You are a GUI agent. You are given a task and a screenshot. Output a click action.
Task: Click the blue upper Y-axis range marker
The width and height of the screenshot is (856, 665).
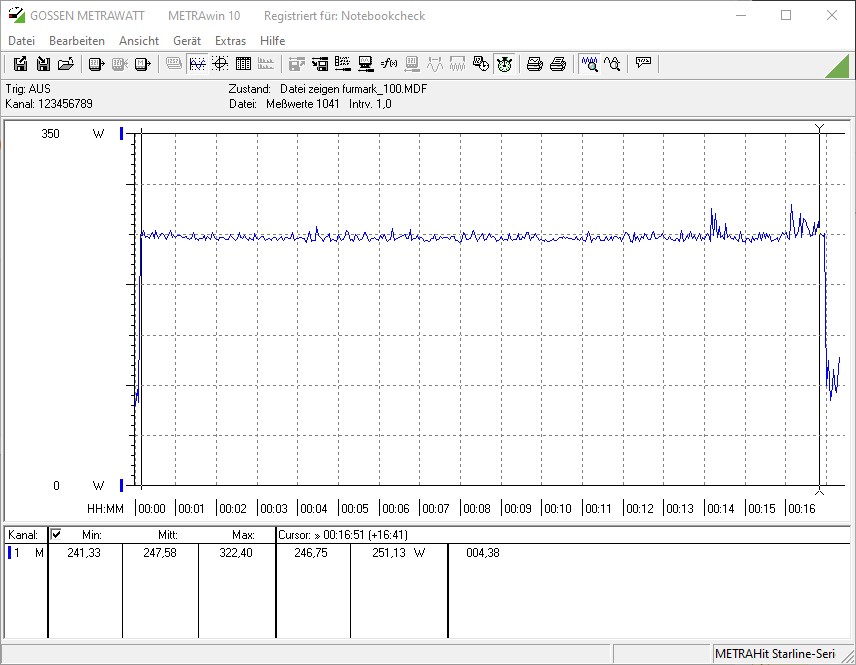122,133
